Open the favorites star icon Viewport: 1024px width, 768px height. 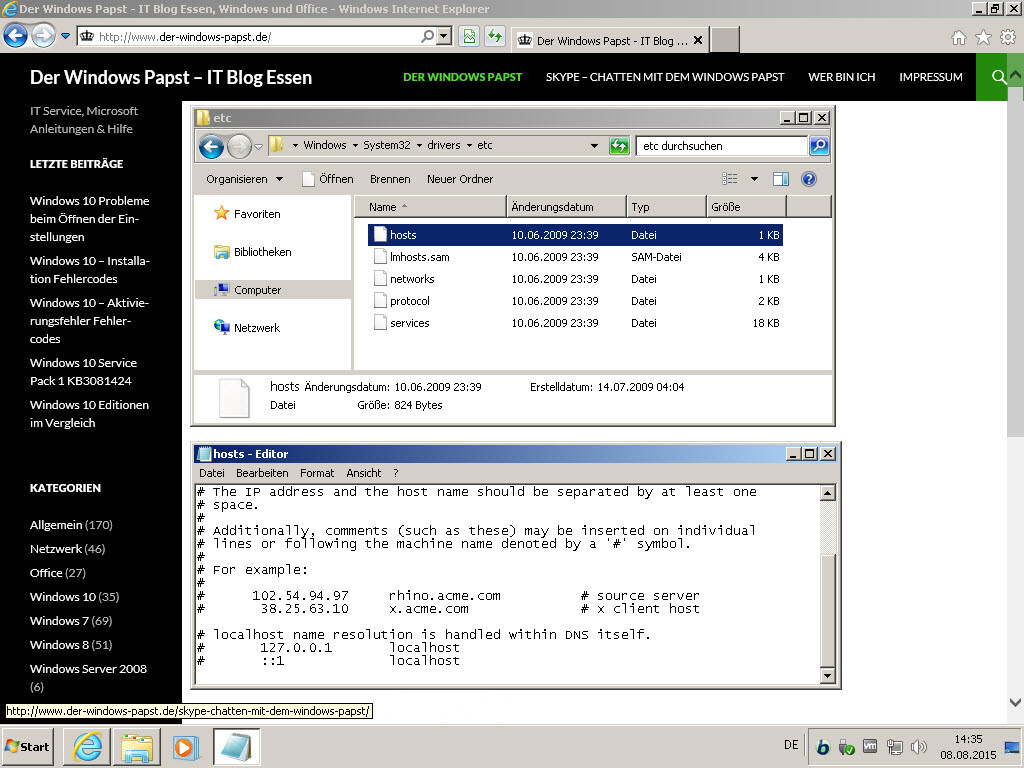pyautogui.click(x=983, y=38)
